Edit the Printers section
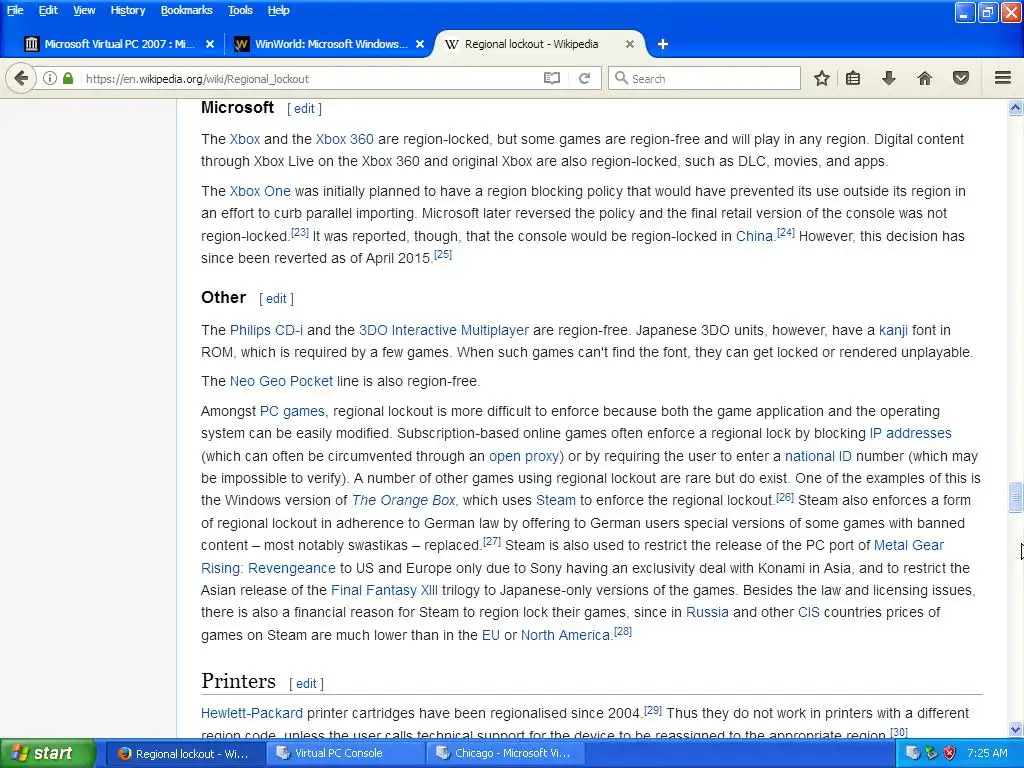This screenshot has height=768, width=1024. pos(306,683)
